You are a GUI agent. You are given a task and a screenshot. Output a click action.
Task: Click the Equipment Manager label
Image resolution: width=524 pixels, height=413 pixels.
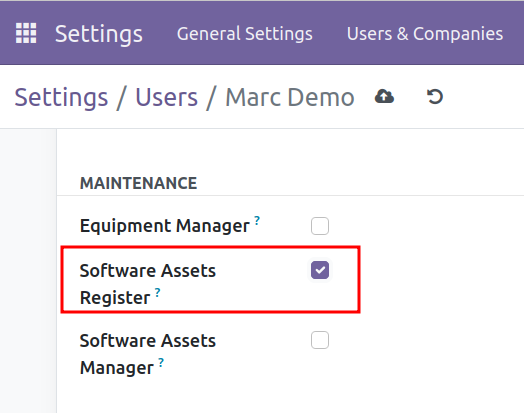point(164,226)
